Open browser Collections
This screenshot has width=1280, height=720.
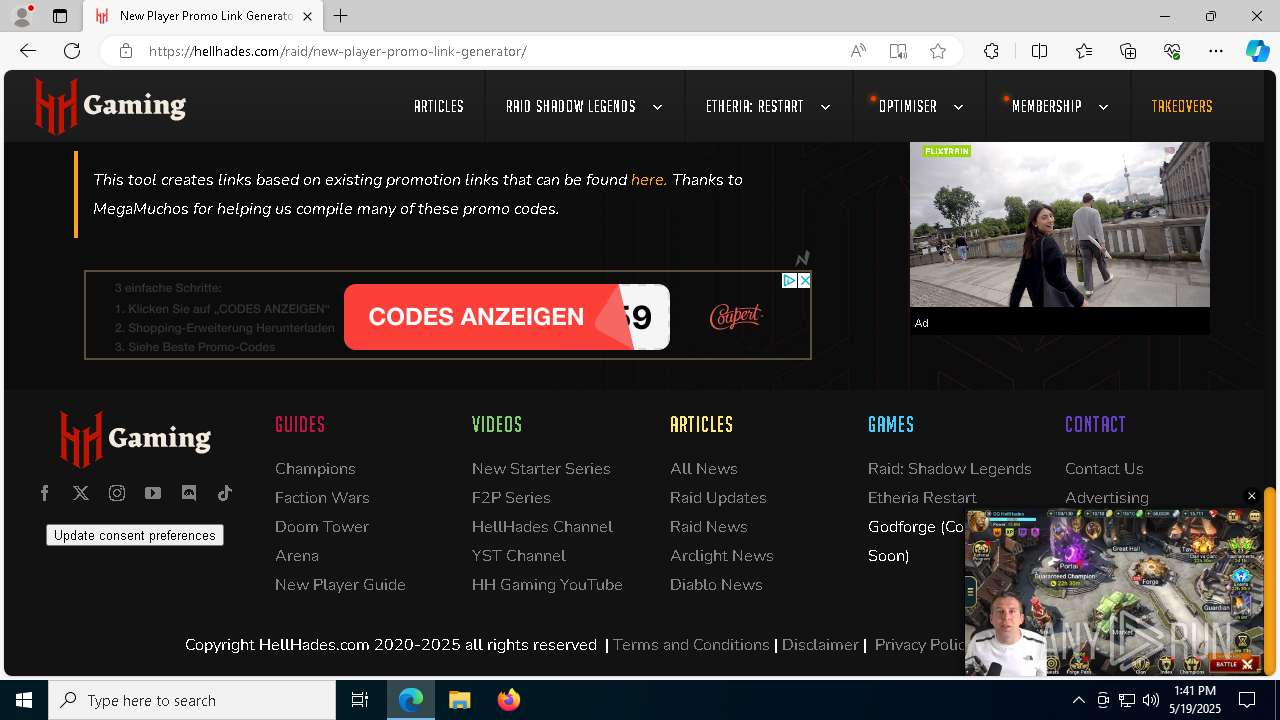click(x=1128, y=51)
